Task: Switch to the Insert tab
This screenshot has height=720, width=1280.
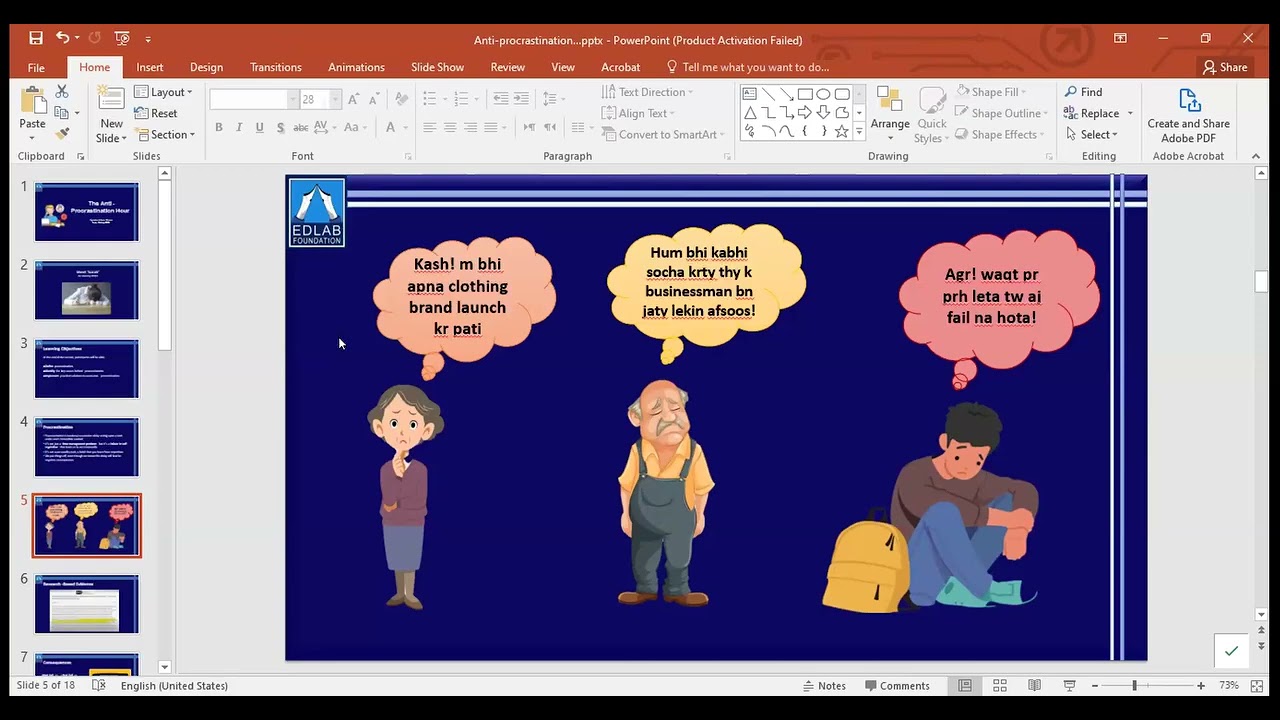Action: [x=150, y=67]
